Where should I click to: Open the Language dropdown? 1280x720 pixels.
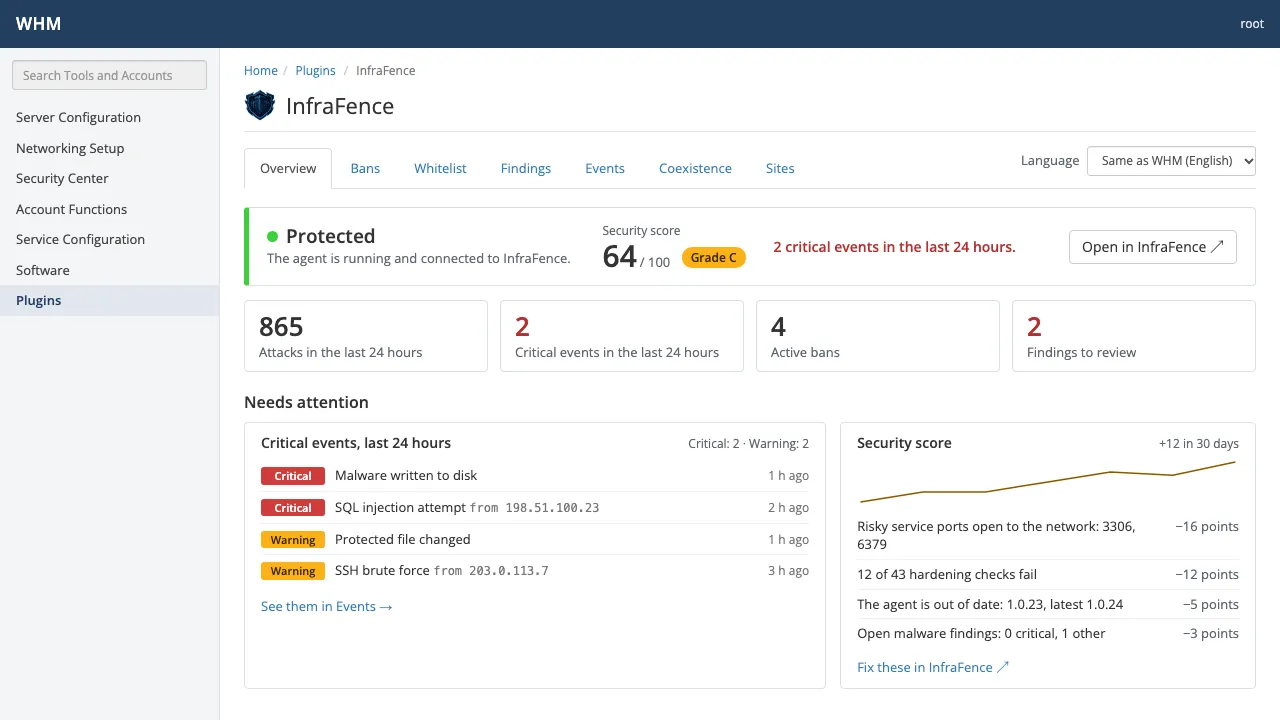pos(1171,161)
